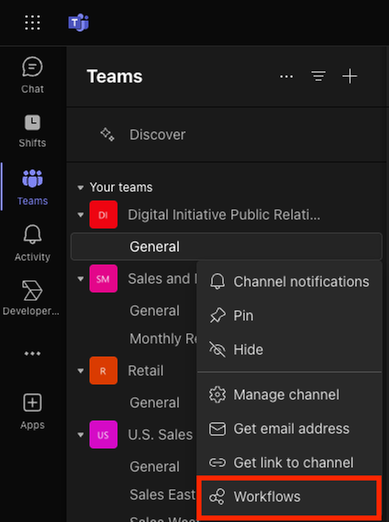Click the filter teams icon
The height and width of the screenshot is (522, 389).
(x=318, y=76)
